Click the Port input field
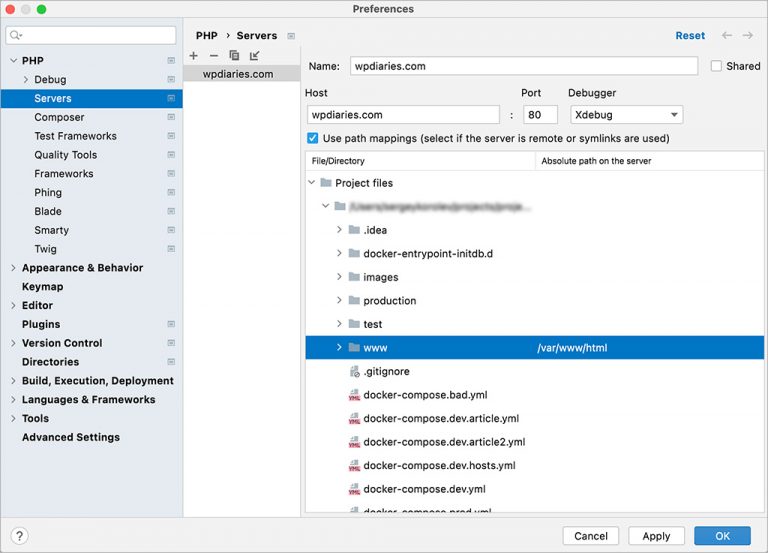The height and width of the screenshot is (553, 768). (x=540, y=115)
